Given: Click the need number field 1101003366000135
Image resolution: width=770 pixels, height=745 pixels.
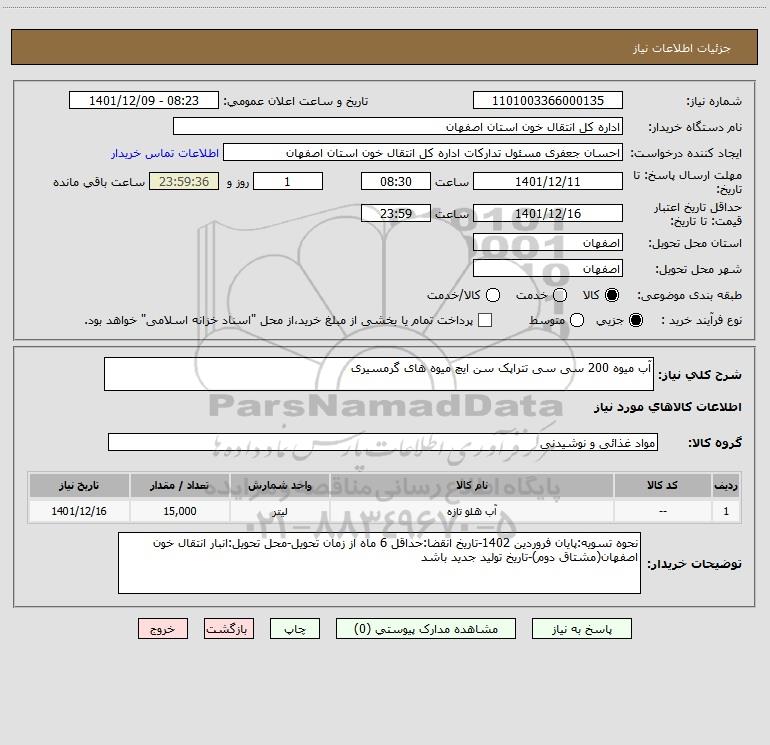Looking at the screenshot, I should click(x=548, y=100).
